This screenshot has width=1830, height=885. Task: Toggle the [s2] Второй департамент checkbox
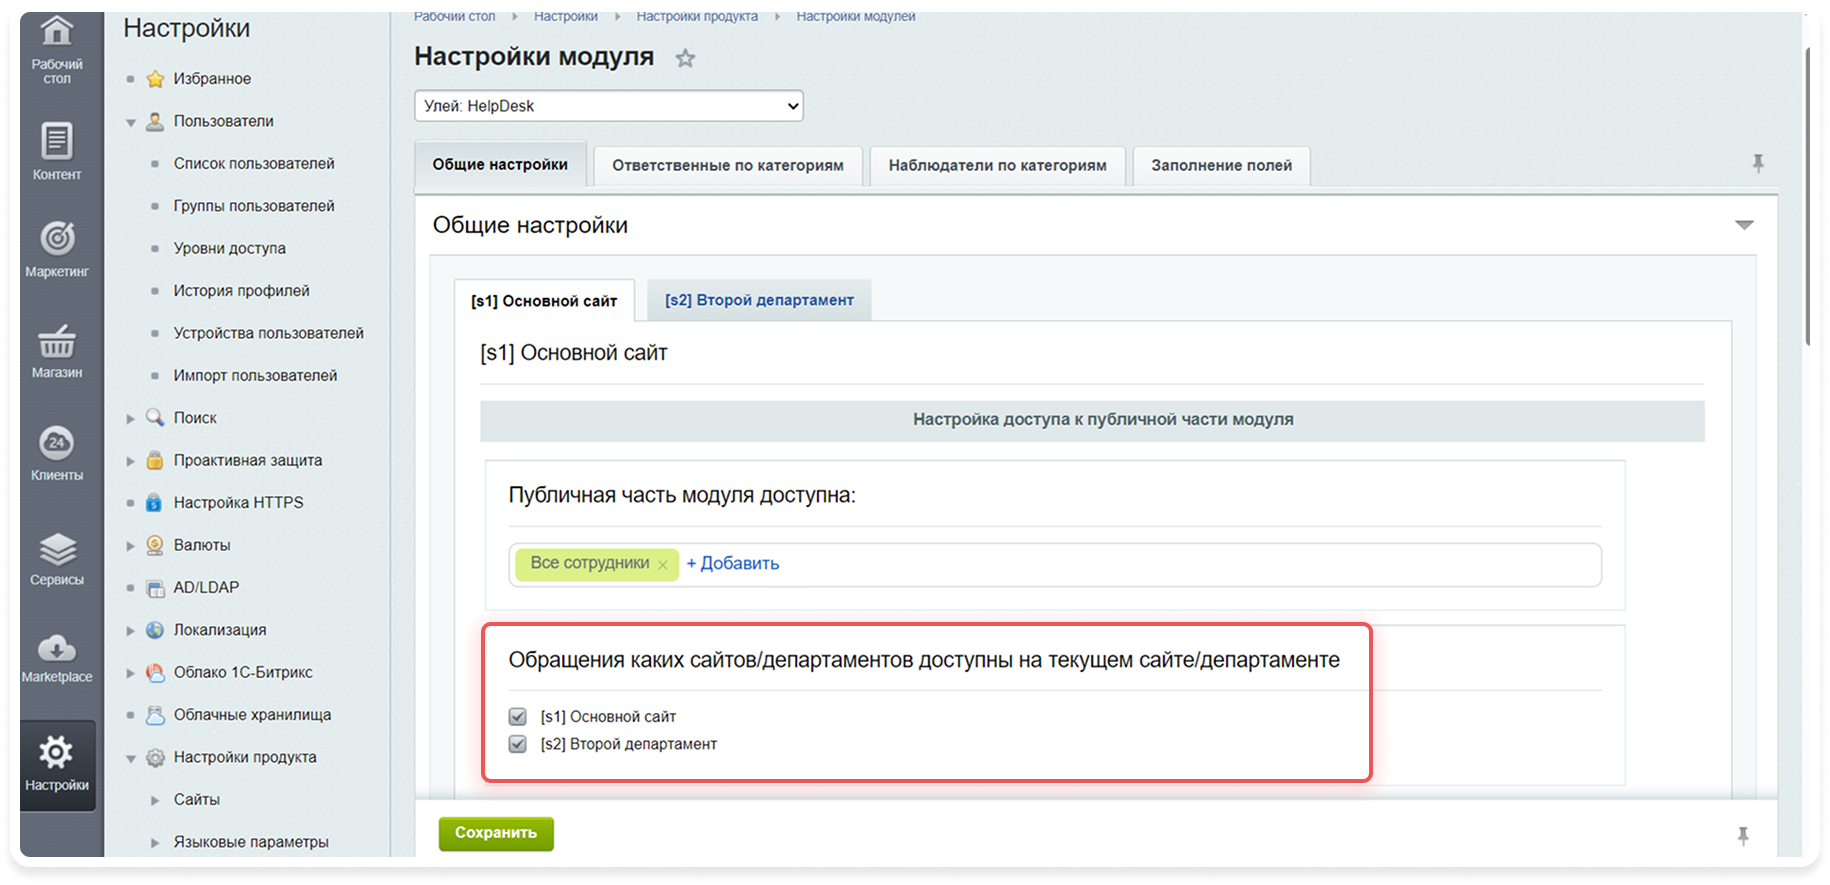click(518, 744)
